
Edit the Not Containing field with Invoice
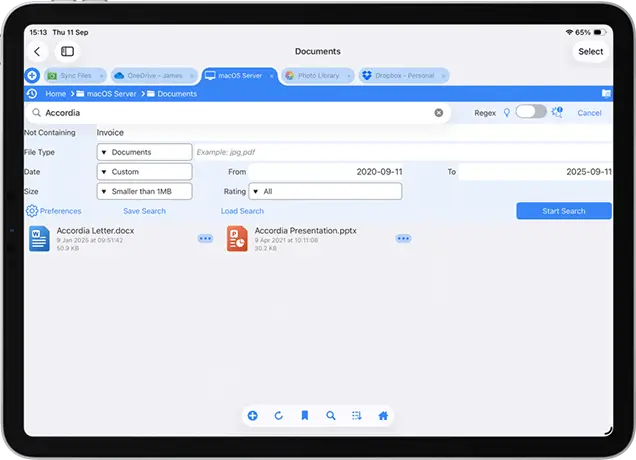pos(353,133)
